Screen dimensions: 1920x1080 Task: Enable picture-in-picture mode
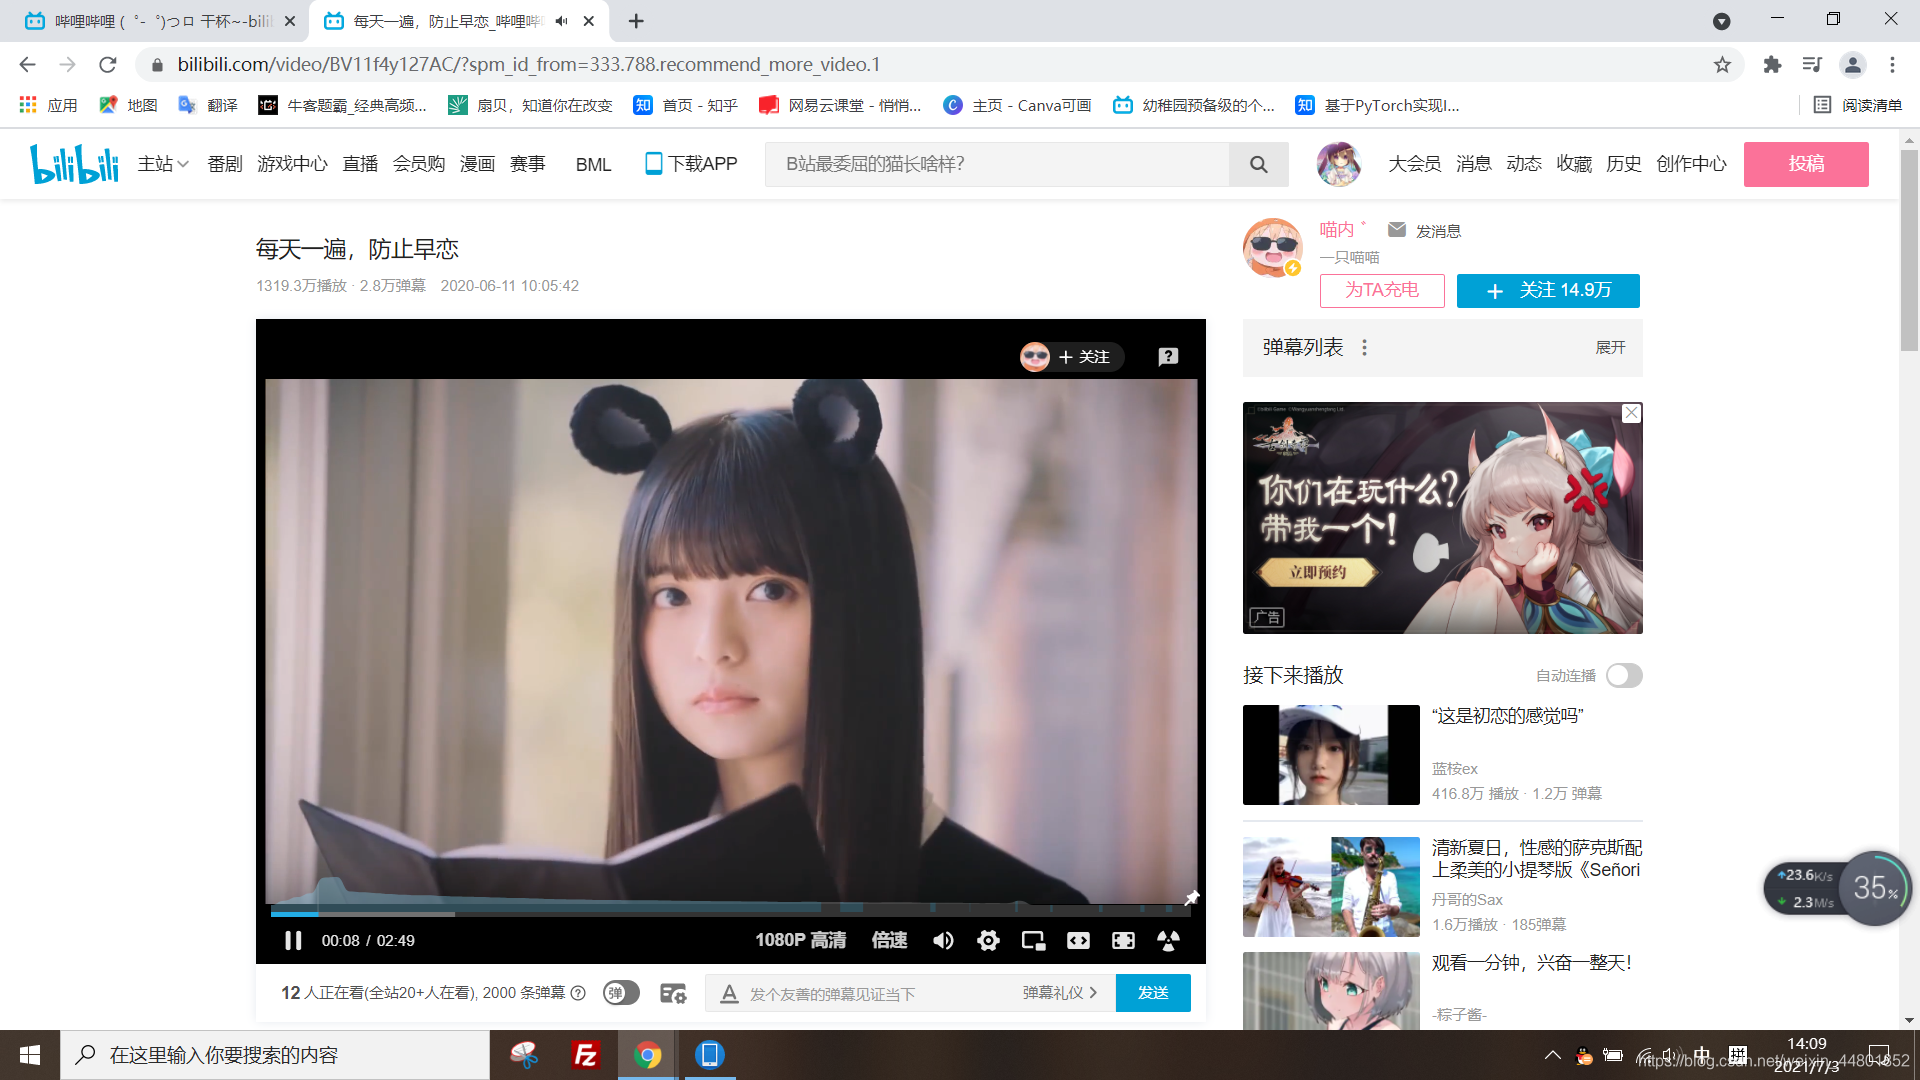point(1033,940)
